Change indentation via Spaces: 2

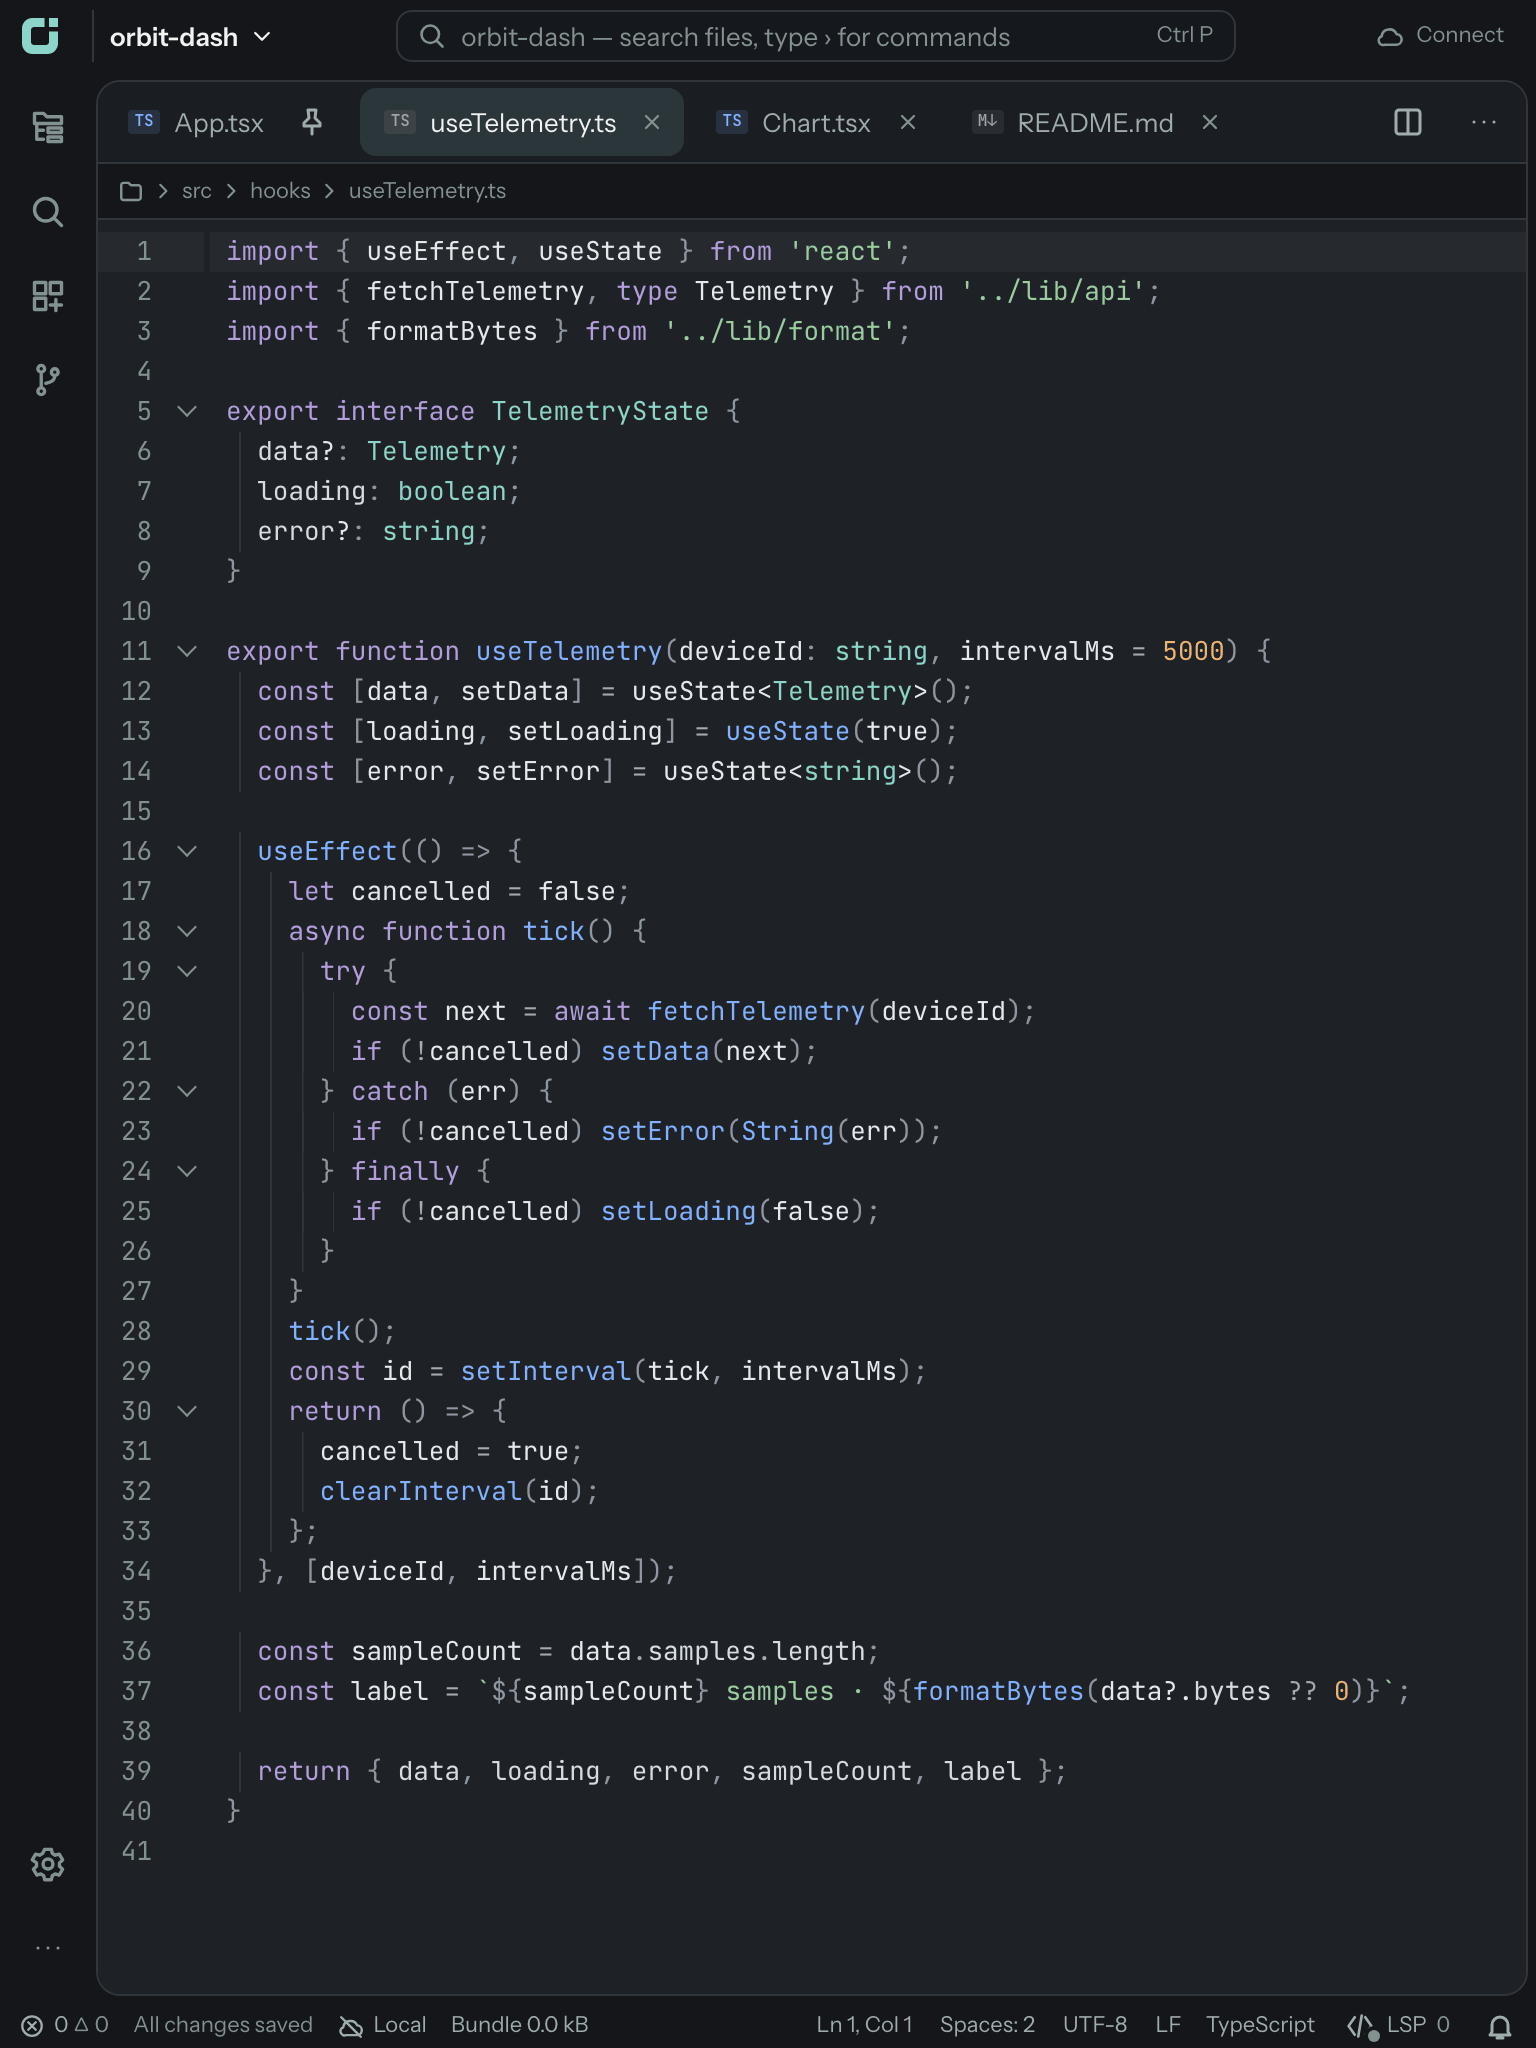pos(987,2025)
